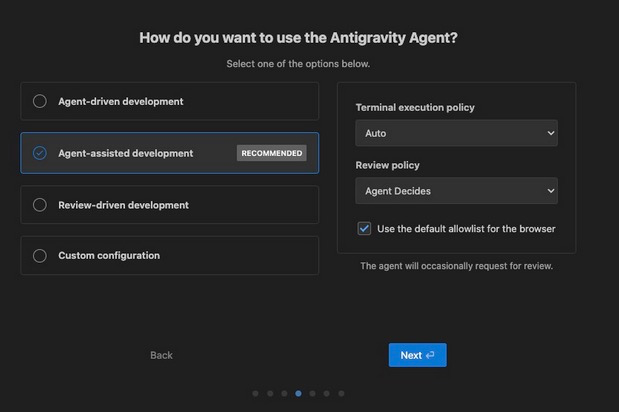This screenshot has height=412, width=619.
Task: Jump to third step pagination dot
Action: [x=284, y=393]
